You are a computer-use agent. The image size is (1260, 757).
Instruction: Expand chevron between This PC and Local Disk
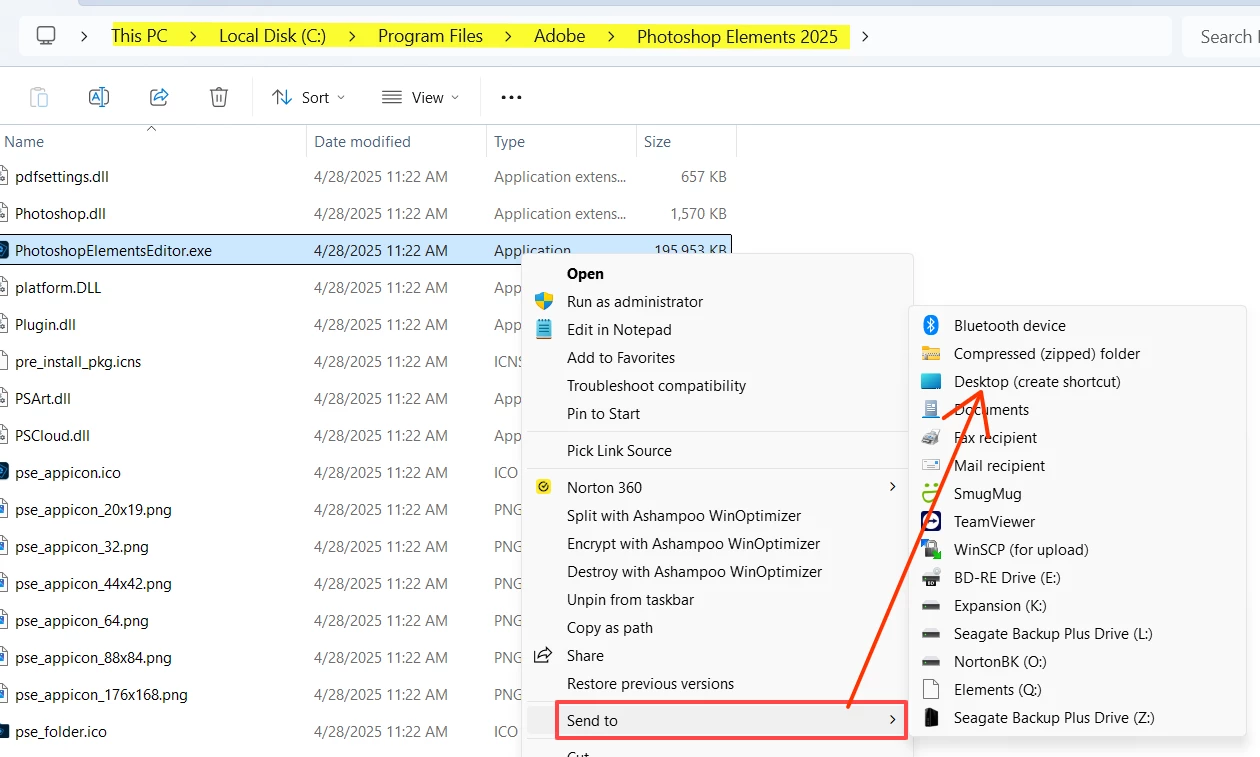click(193, 36)
